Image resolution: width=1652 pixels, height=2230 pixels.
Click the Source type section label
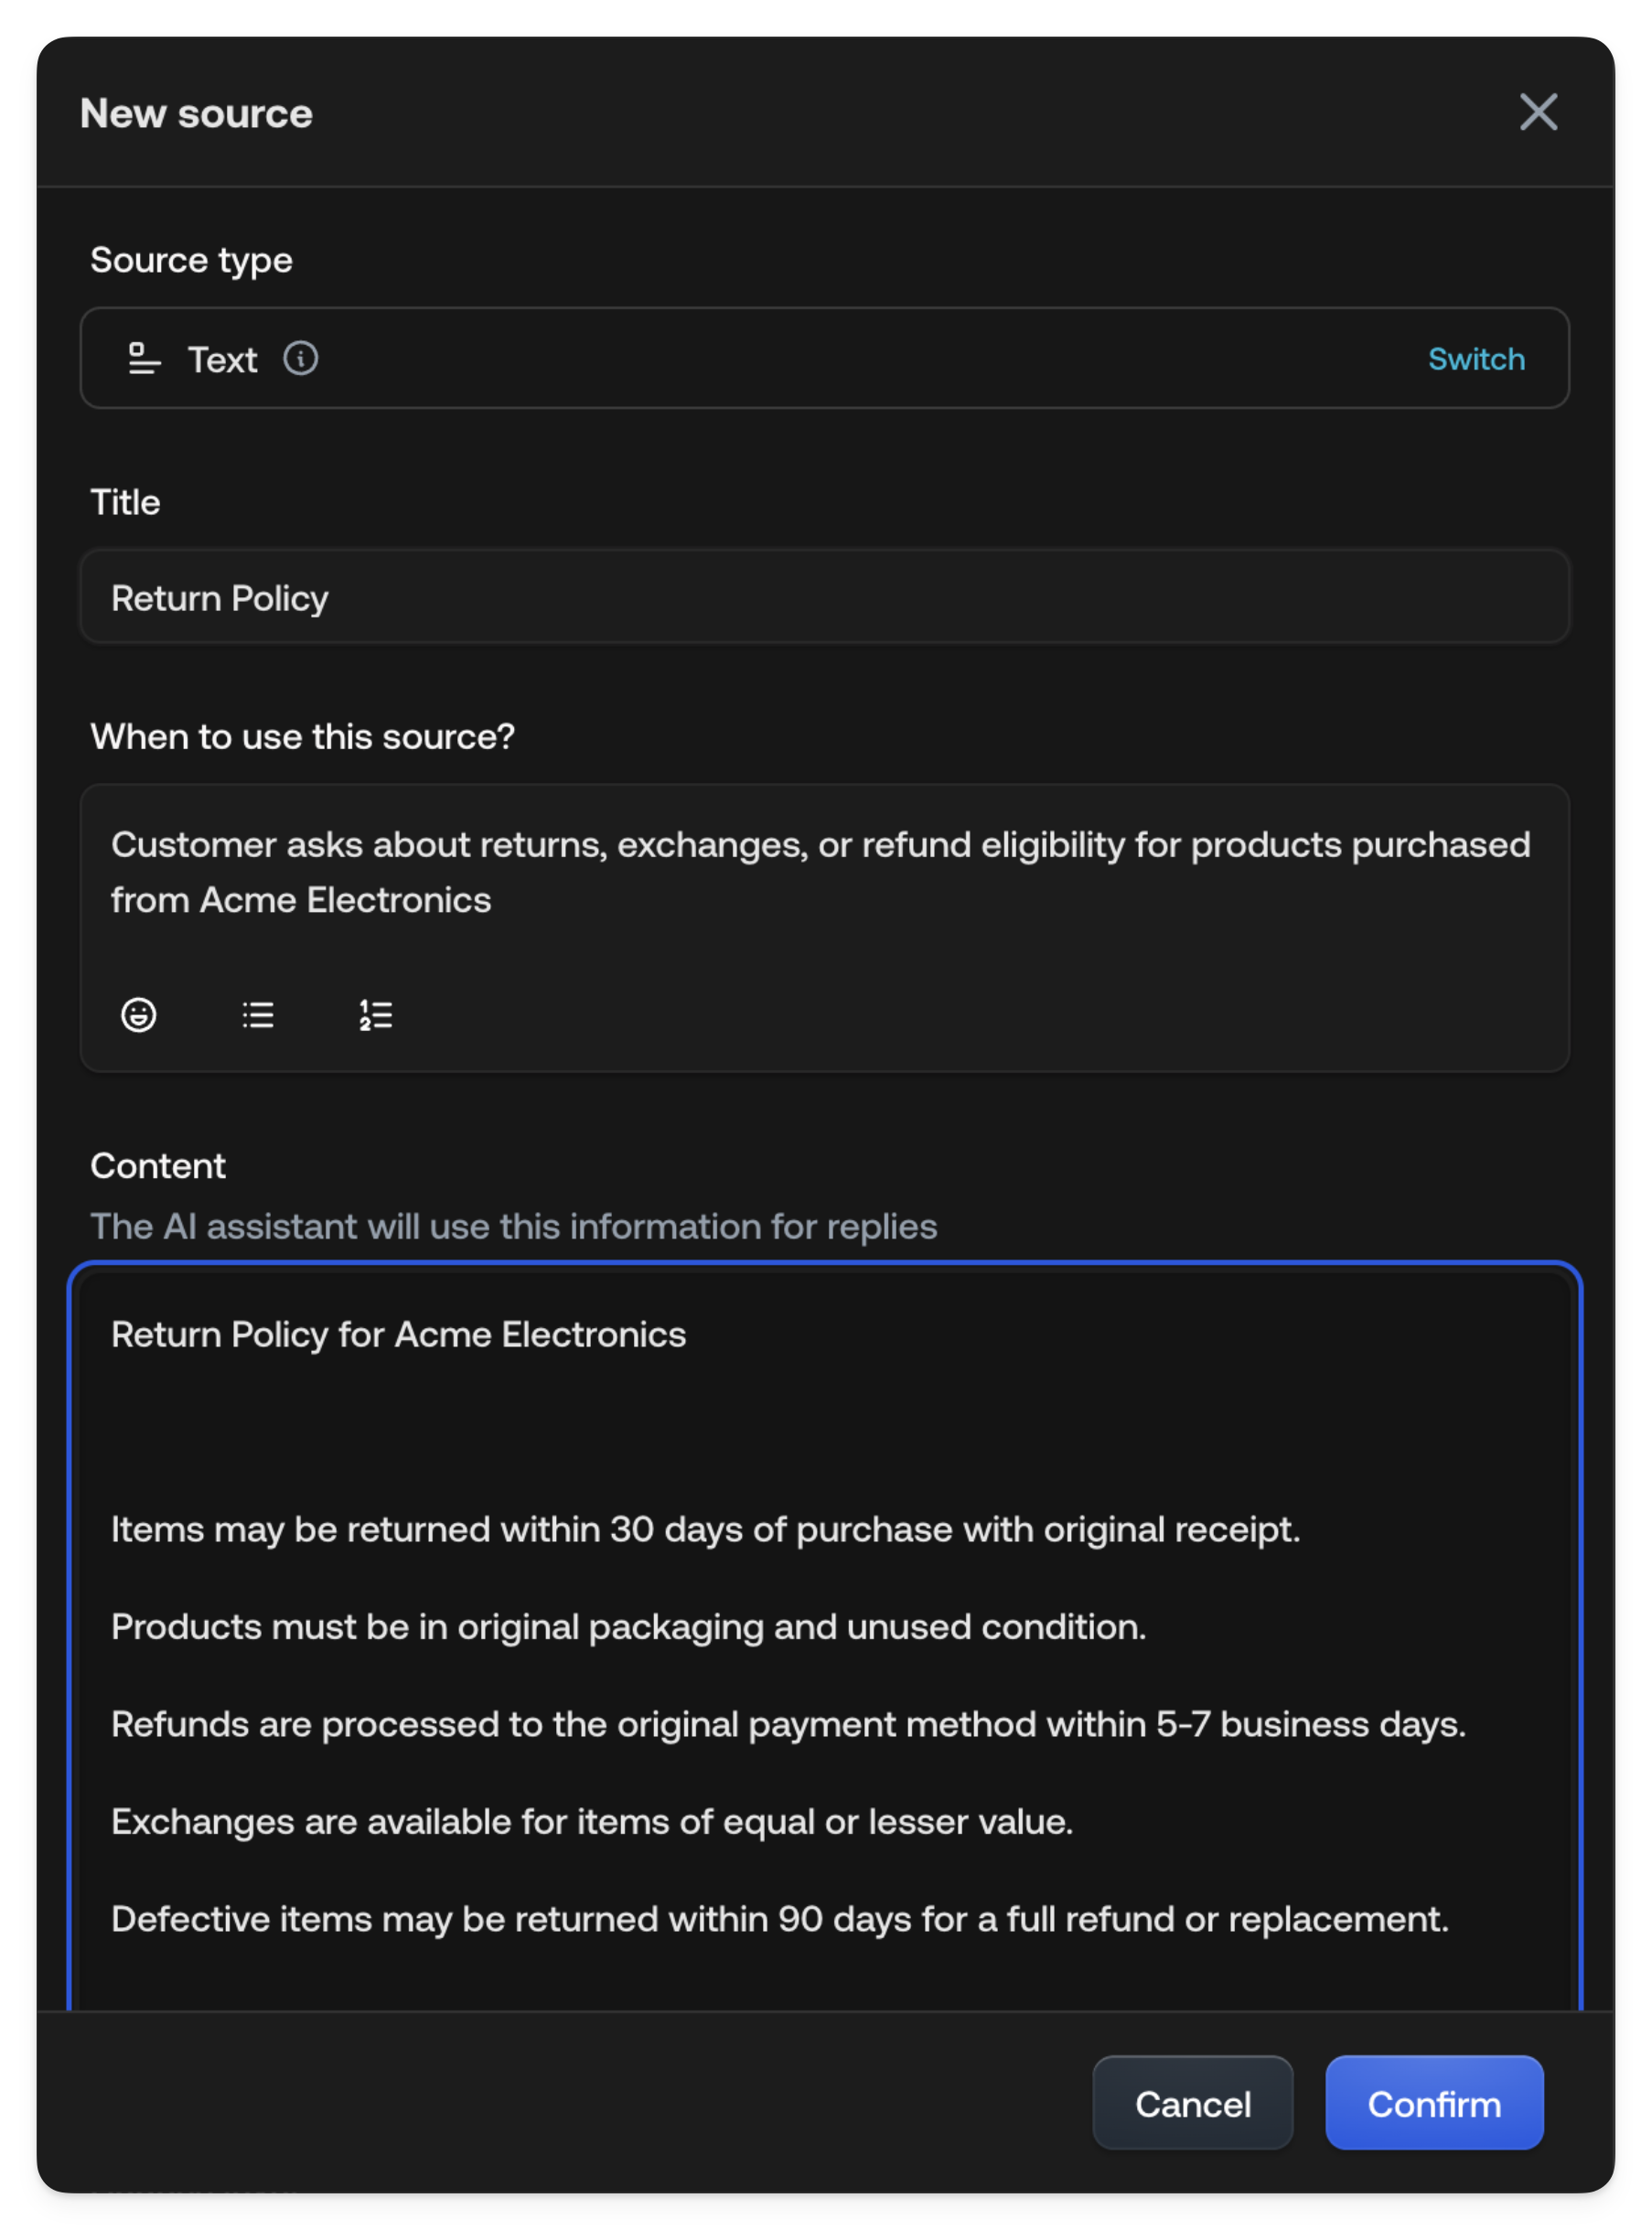[x=191, y=260]
